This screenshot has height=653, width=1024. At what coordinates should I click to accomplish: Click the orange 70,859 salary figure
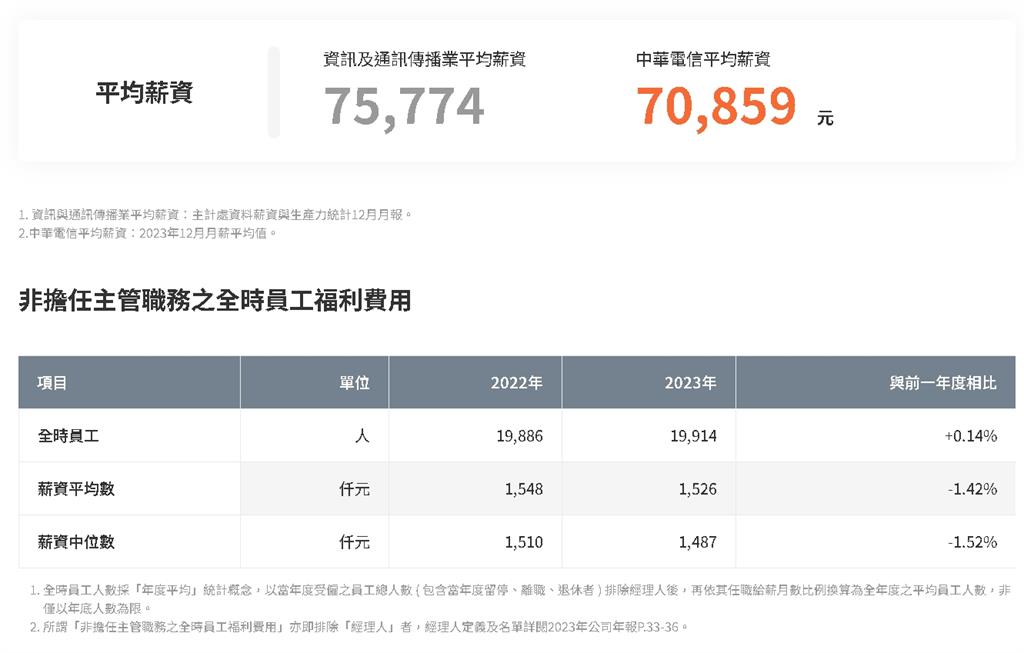pos(716,106)
